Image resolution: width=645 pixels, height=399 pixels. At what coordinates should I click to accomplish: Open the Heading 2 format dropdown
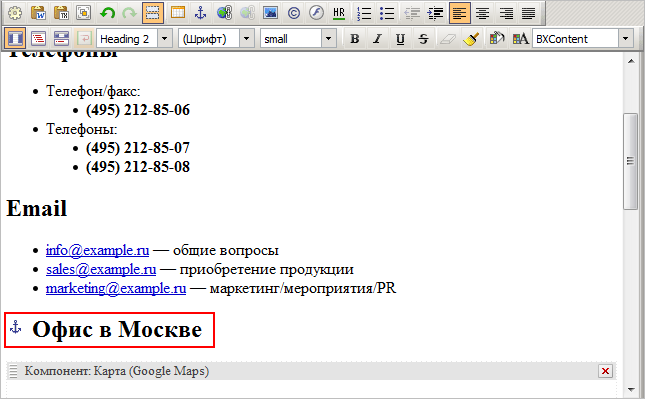165,39
